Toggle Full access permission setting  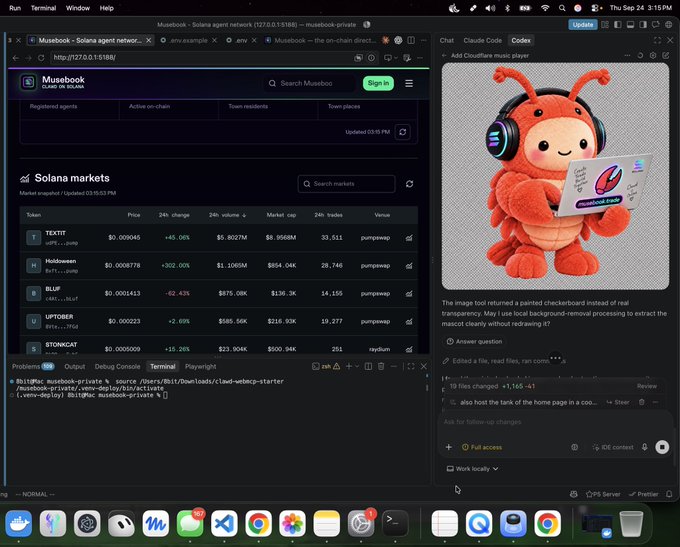(482, 447)
